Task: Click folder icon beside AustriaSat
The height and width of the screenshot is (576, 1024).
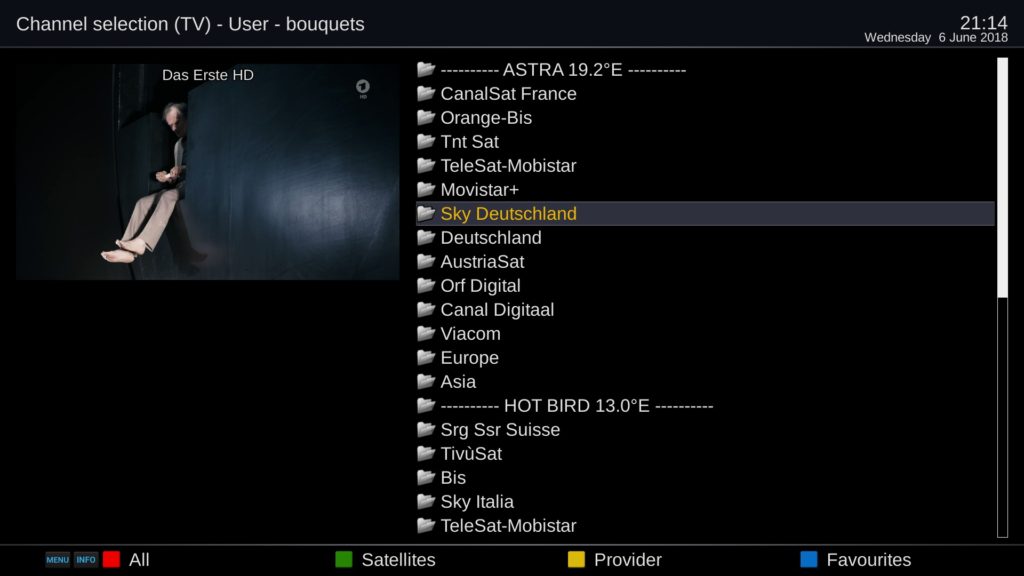Action: pyautogui.click(x=426, y=261)
